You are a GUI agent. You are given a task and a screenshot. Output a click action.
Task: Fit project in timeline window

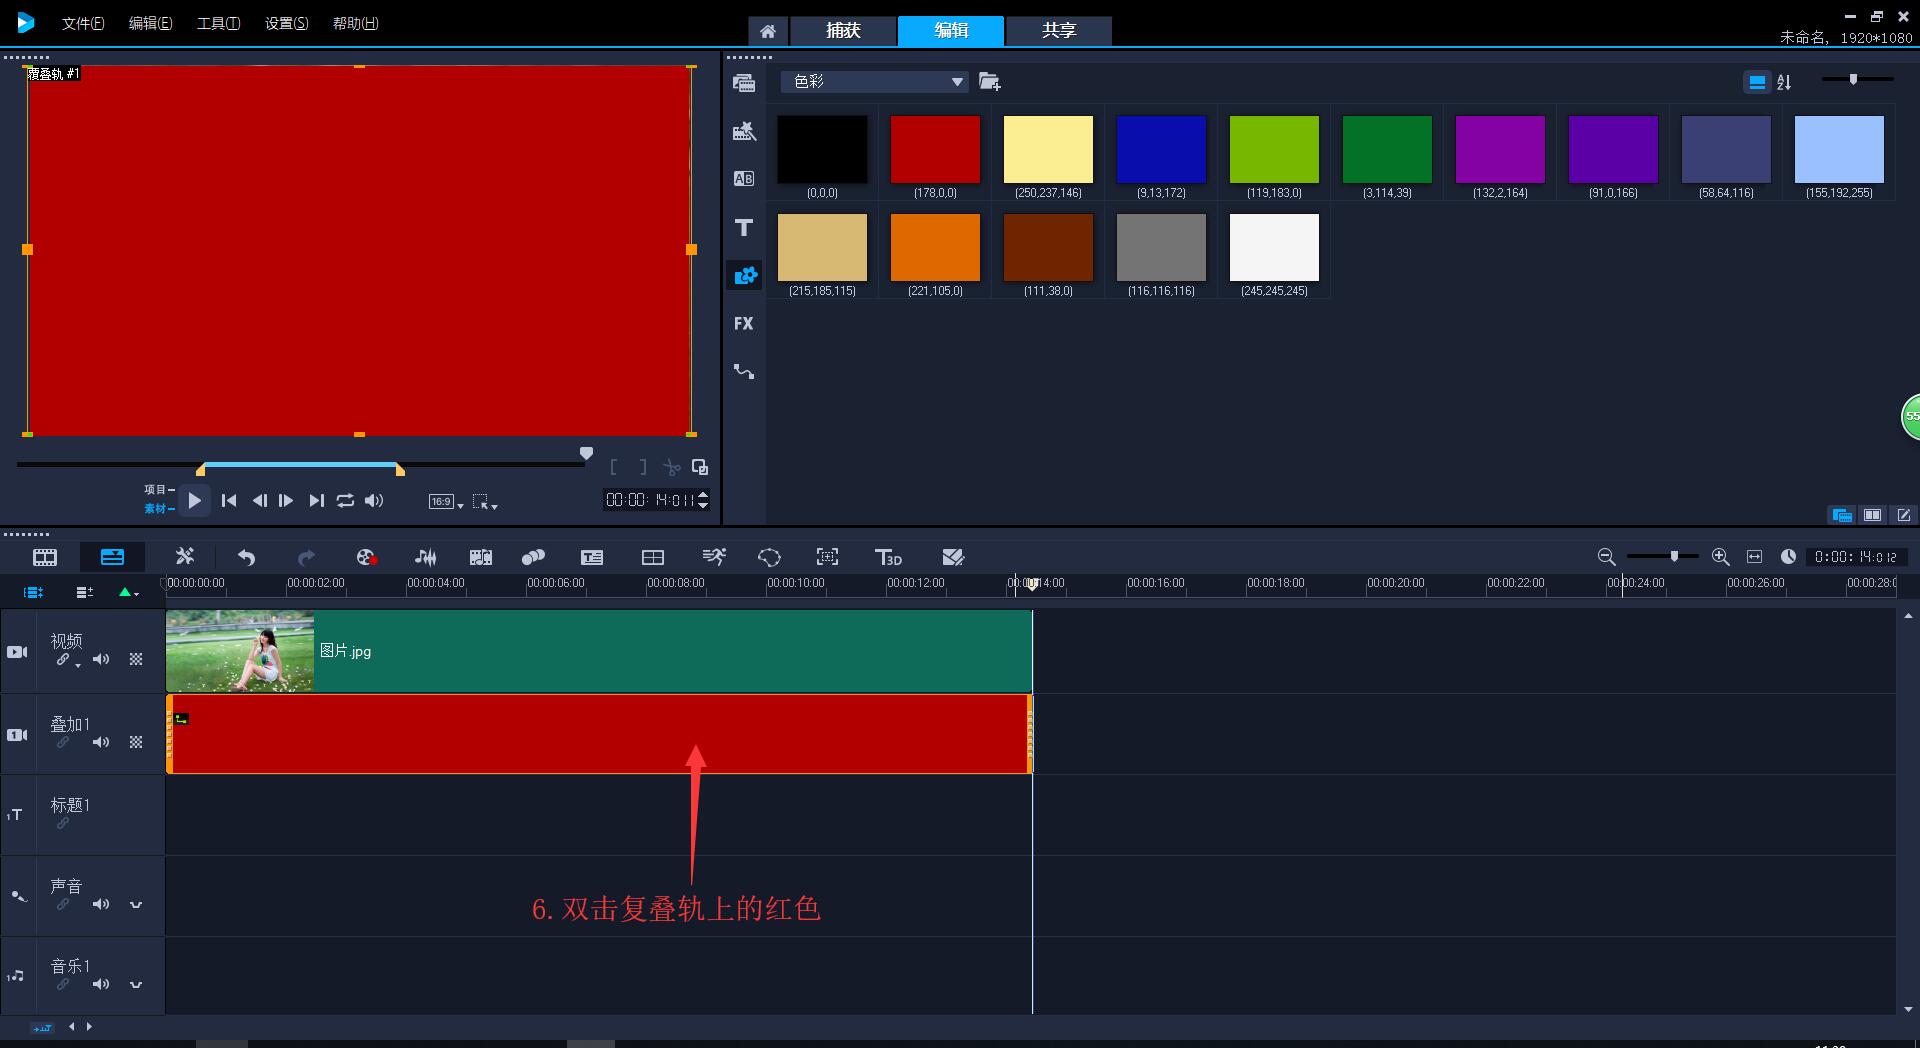coord(1754,557)
